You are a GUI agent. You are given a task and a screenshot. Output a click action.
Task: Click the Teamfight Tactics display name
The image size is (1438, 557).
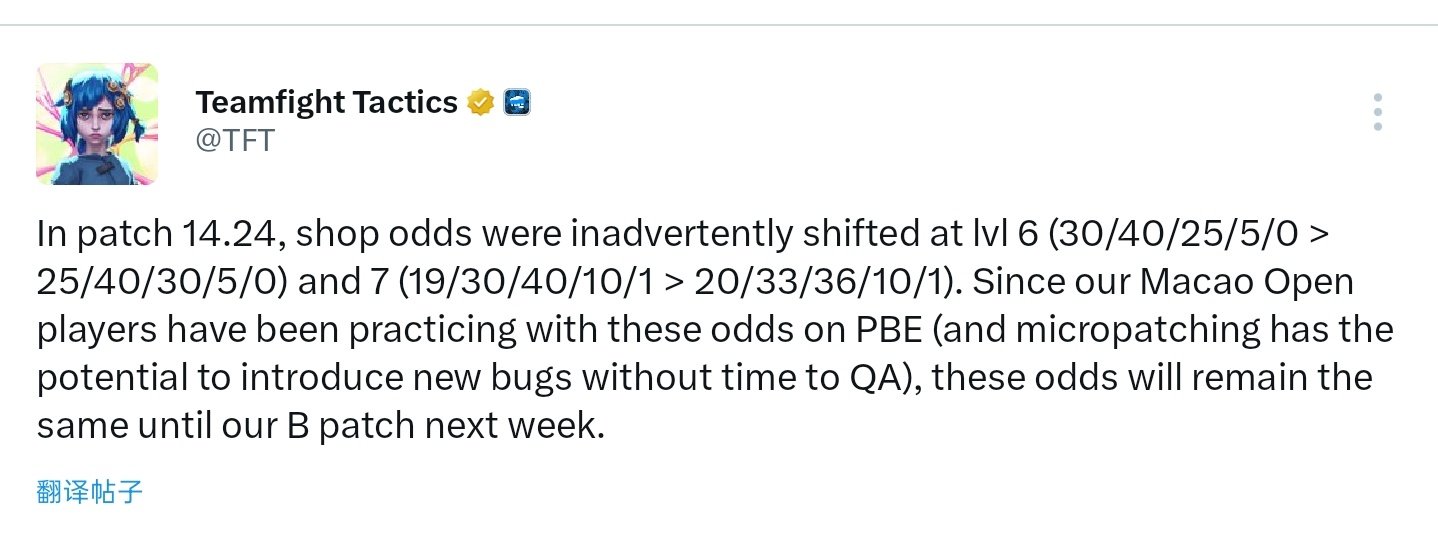[327, 102]
